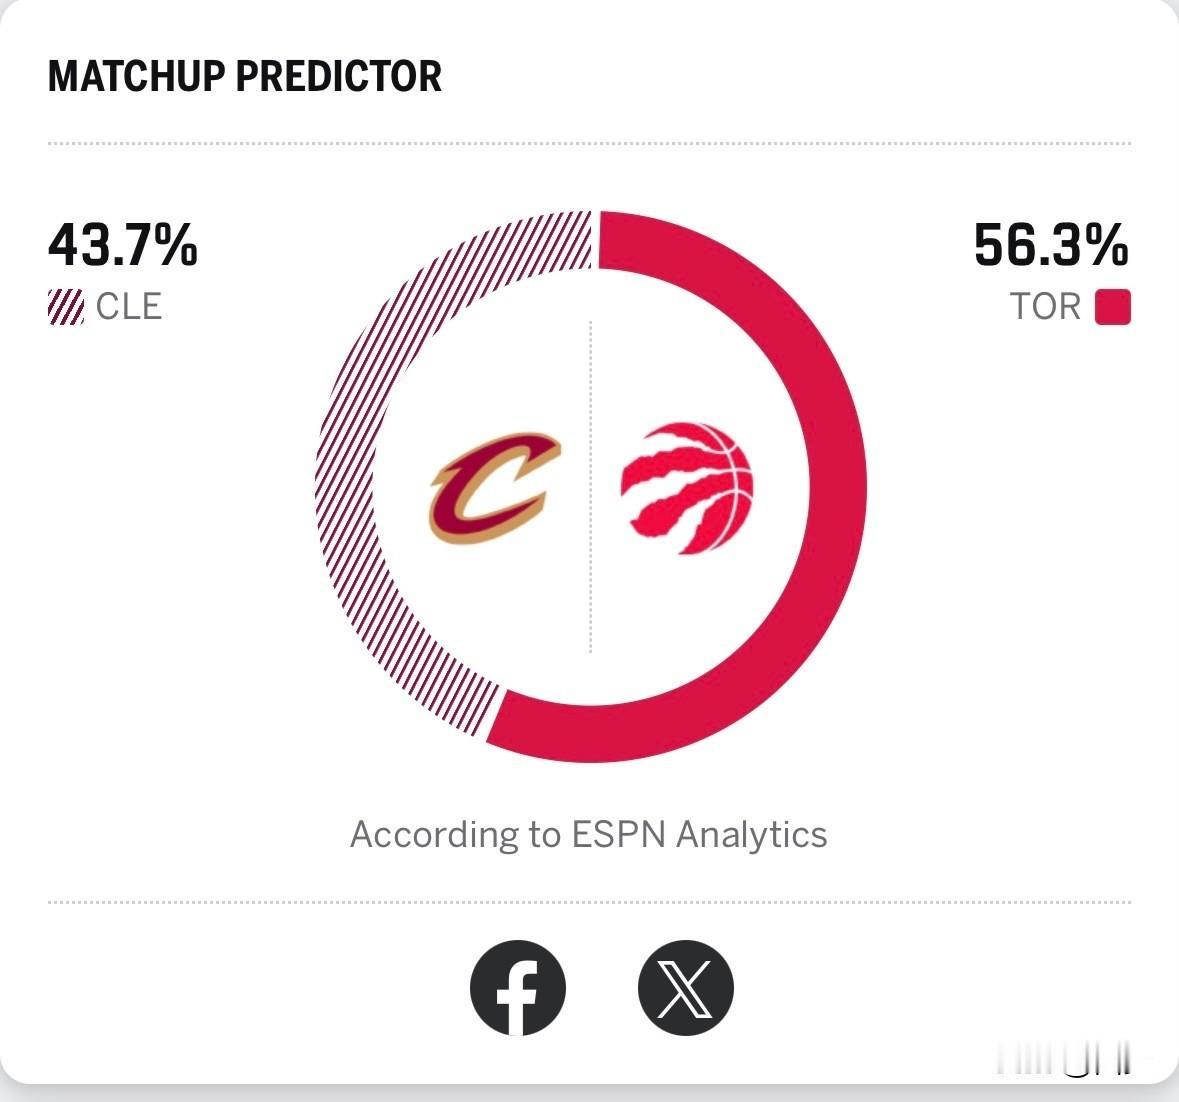
Task: Click the dotted line under the heading
Action: coord(589,144)
